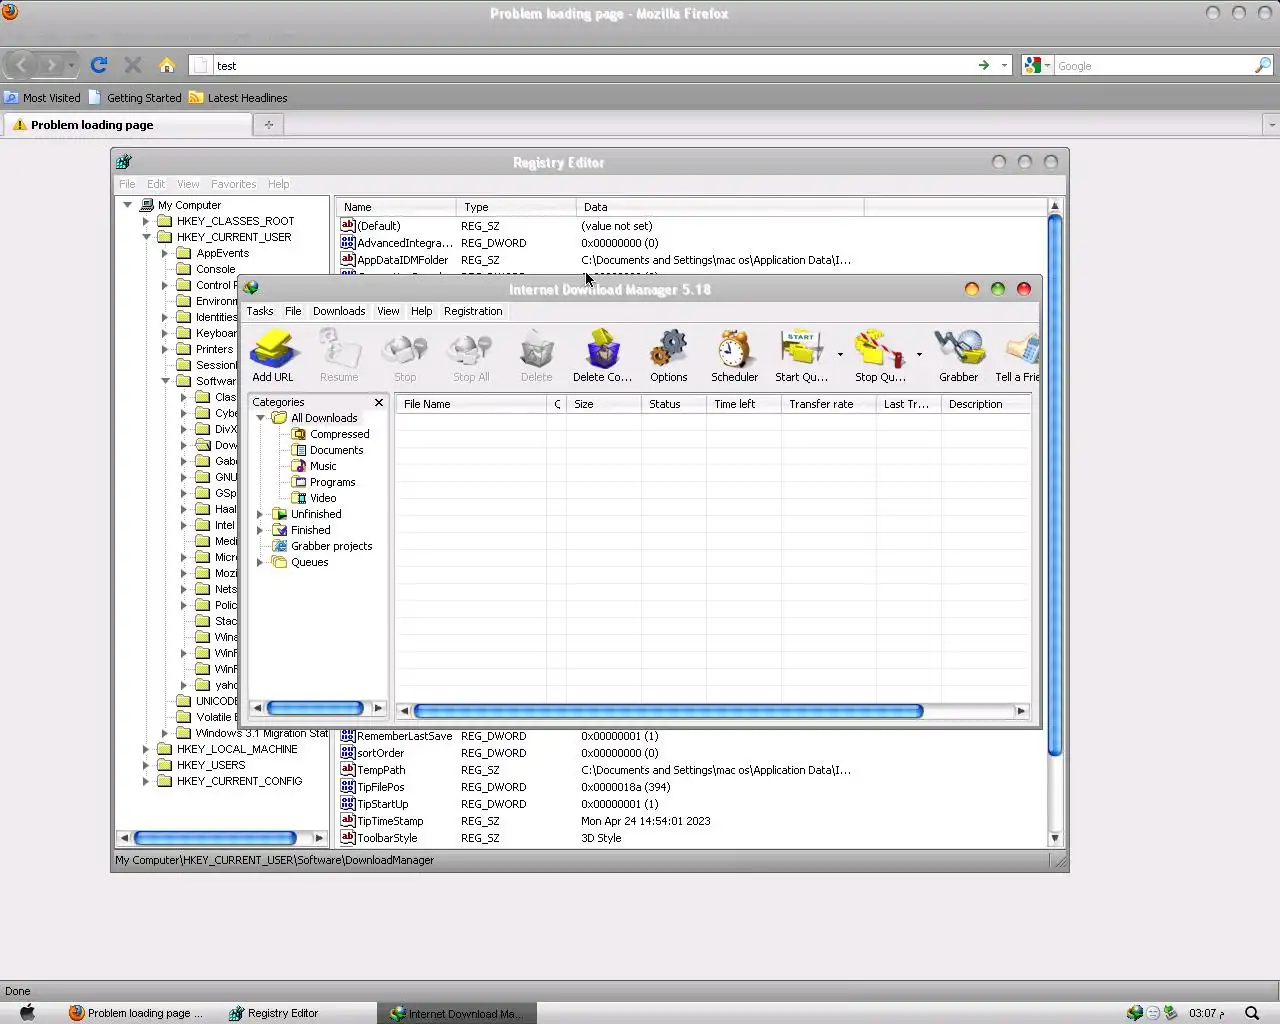Click IDM file list horizontal scrollbar

tap(668, 711)
